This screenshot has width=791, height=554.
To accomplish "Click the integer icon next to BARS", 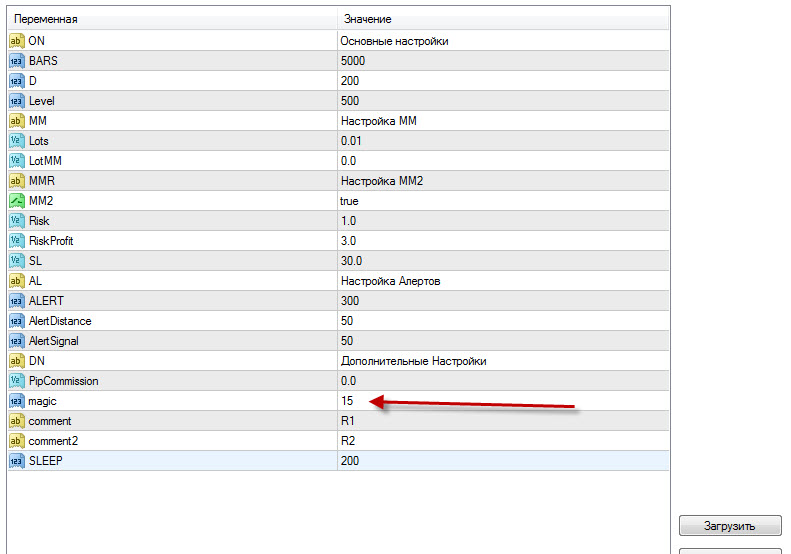I will coord(16,61).
